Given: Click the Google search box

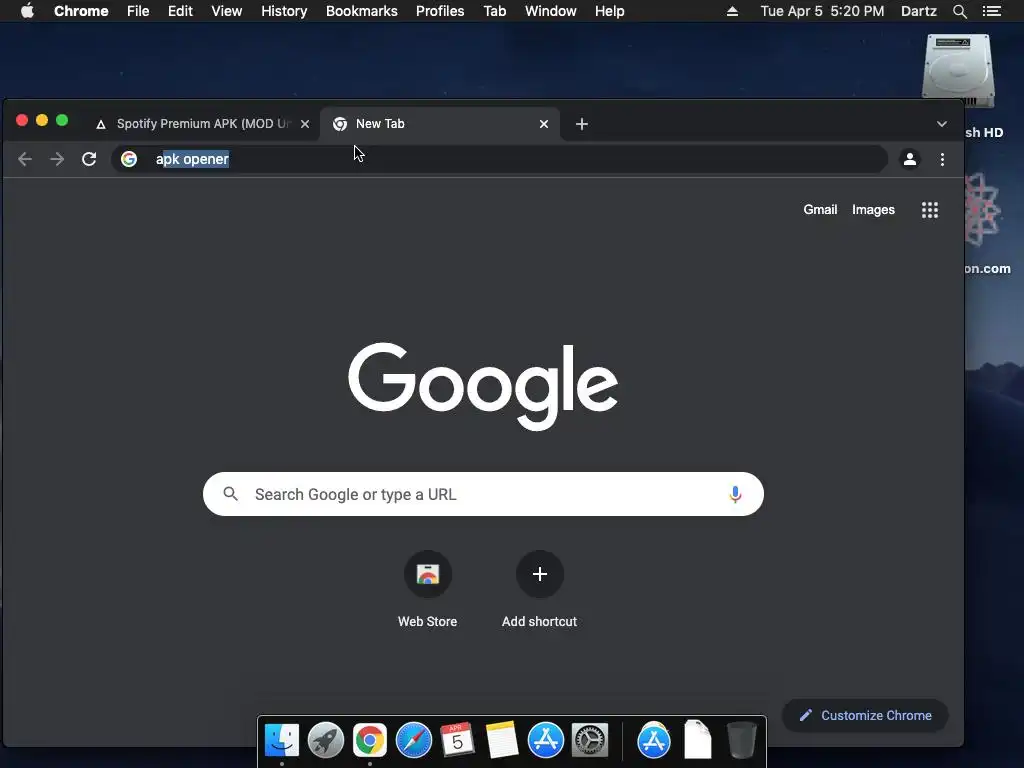Looking at the screenshot, I should click(x=483, y=494).
